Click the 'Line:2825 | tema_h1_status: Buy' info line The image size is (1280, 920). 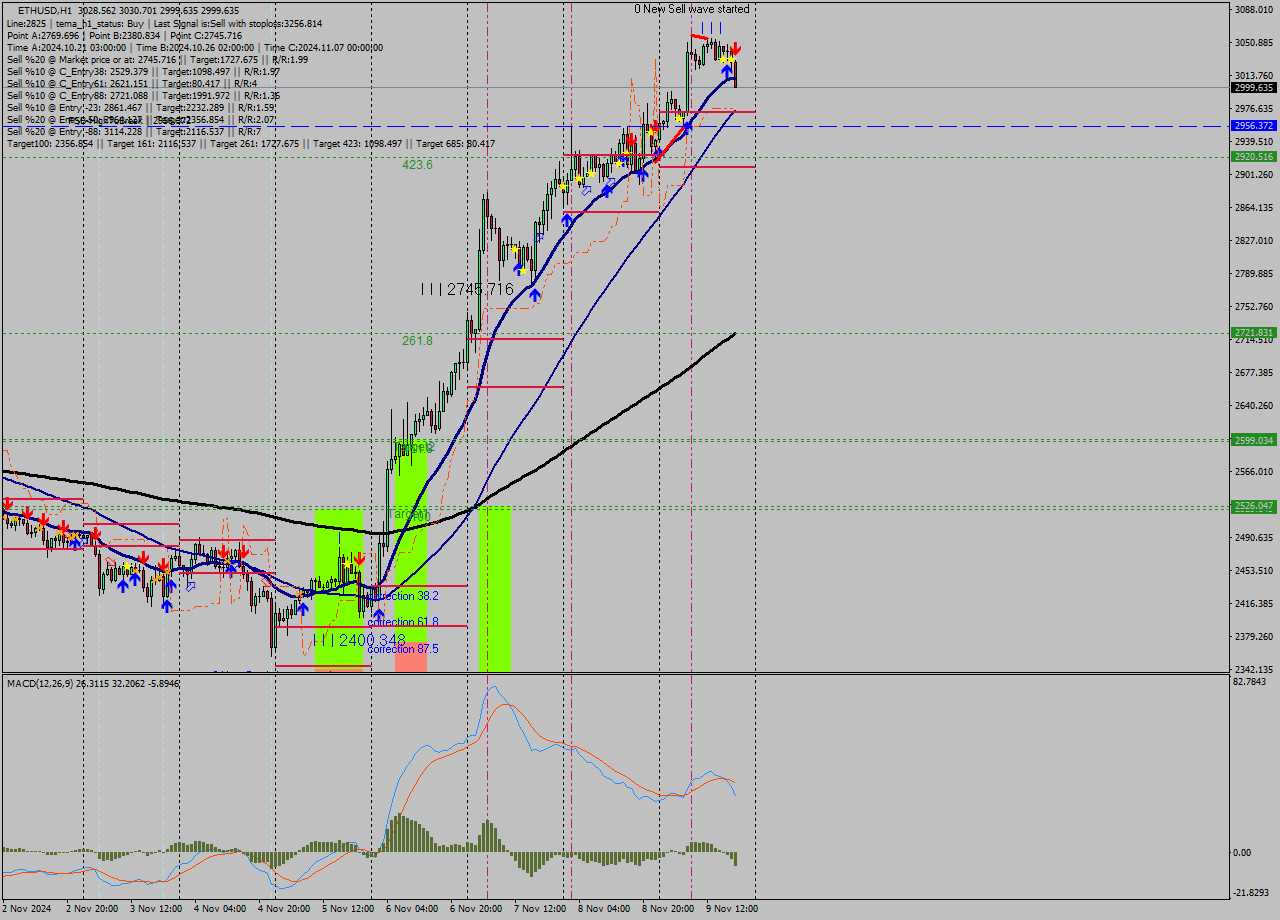[x=164, y=23]
